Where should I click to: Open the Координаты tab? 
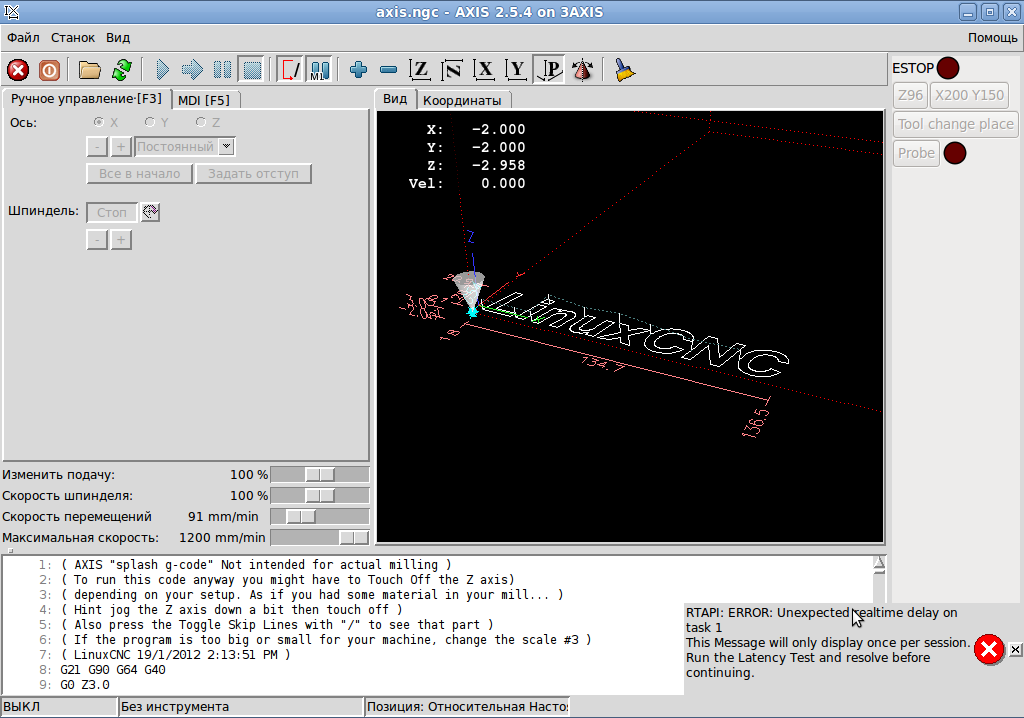462,101
